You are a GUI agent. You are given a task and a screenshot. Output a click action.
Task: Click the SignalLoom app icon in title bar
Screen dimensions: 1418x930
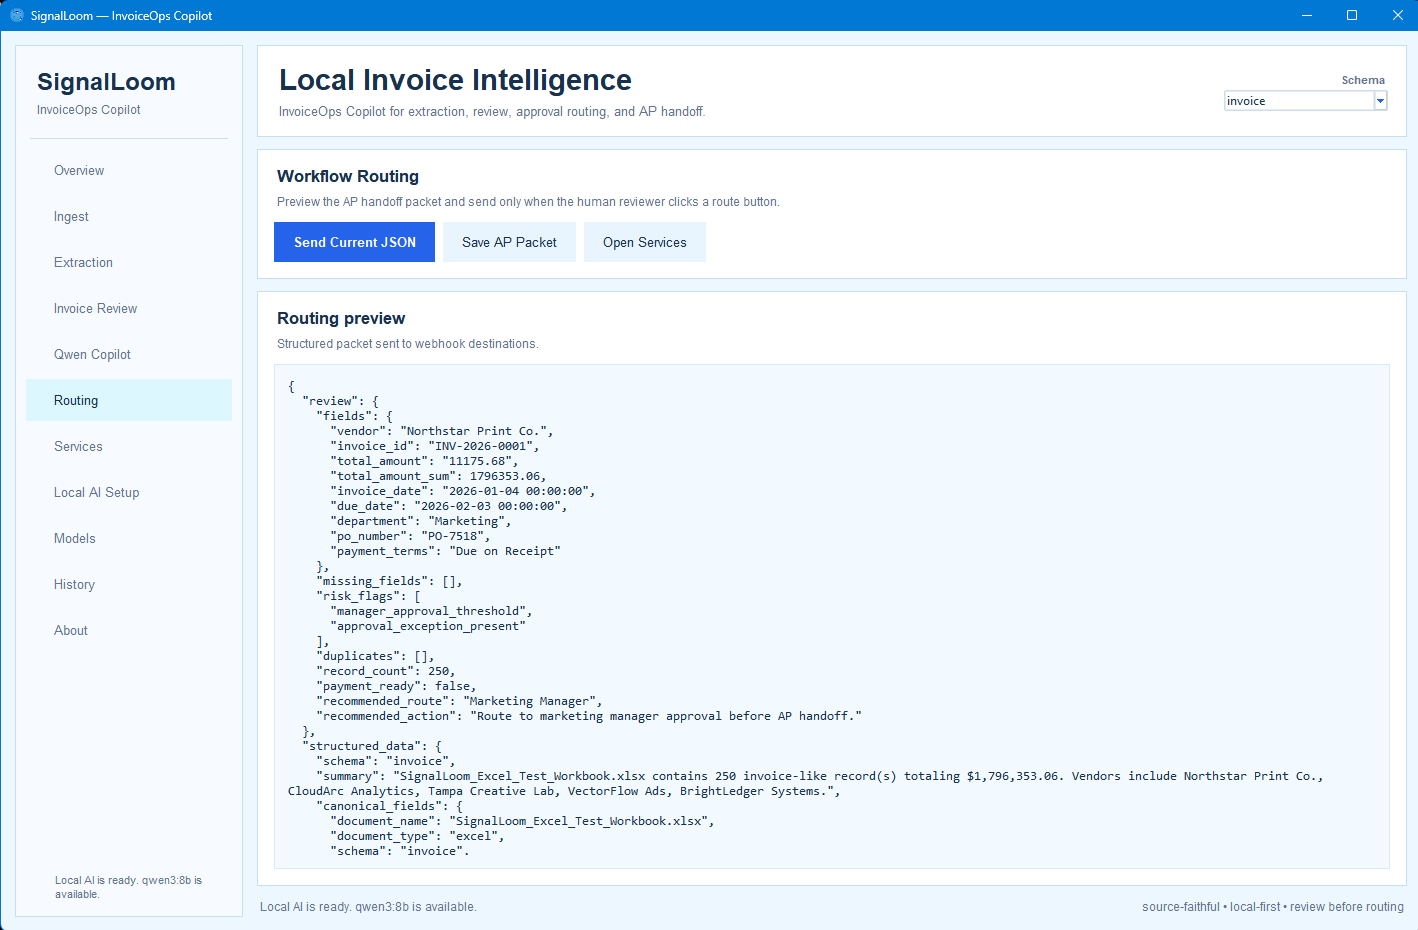point(16,15)
